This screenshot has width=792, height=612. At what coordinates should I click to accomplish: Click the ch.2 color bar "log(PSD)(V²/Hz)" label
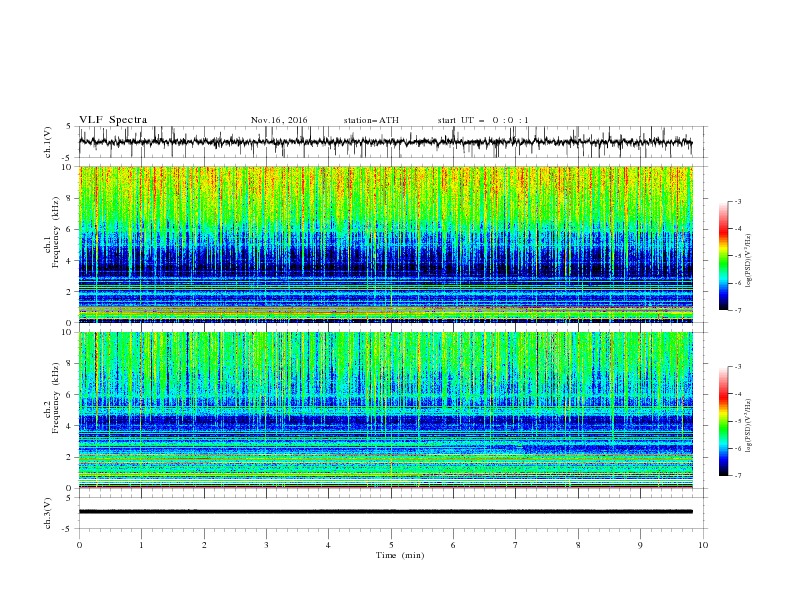point(749,426)
